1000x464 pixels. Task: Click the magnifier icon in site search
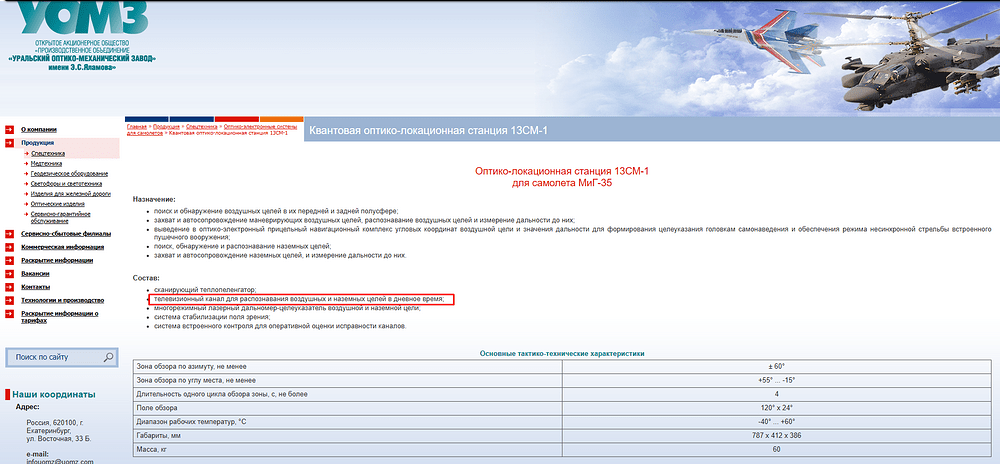(x=108, y=357)
